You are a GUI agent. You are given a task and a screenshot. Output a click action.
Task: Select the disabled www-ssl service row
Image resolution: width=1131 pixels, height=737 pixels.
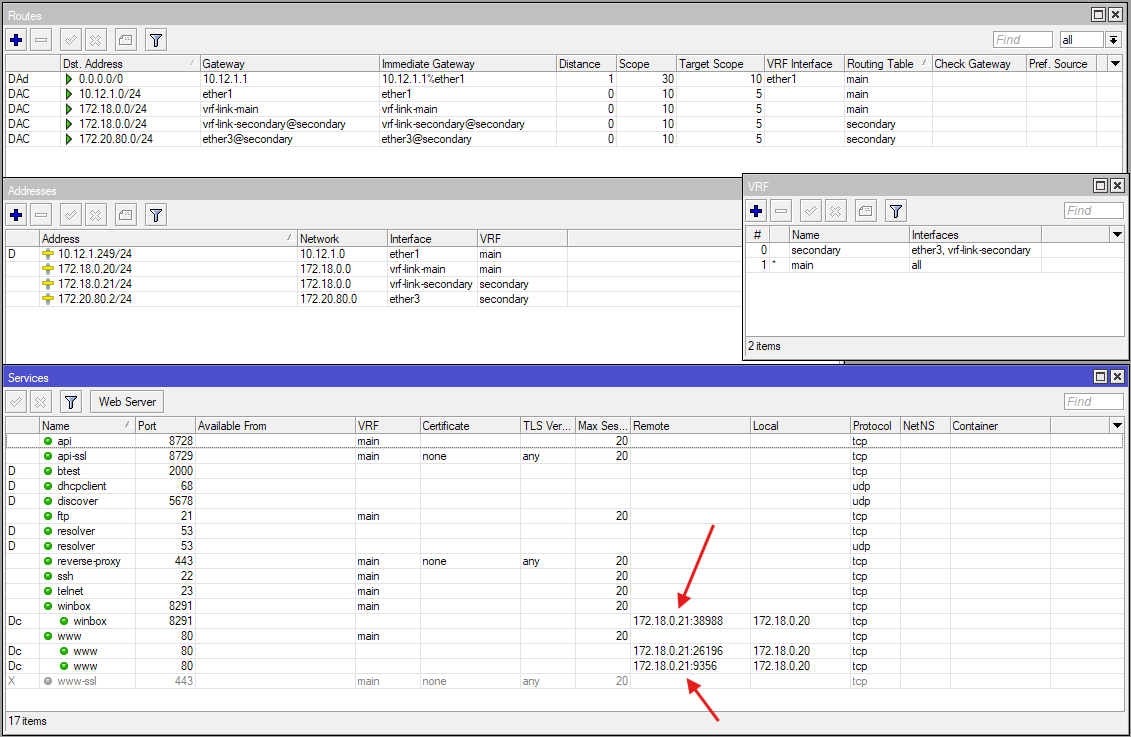tap(564, 681)
